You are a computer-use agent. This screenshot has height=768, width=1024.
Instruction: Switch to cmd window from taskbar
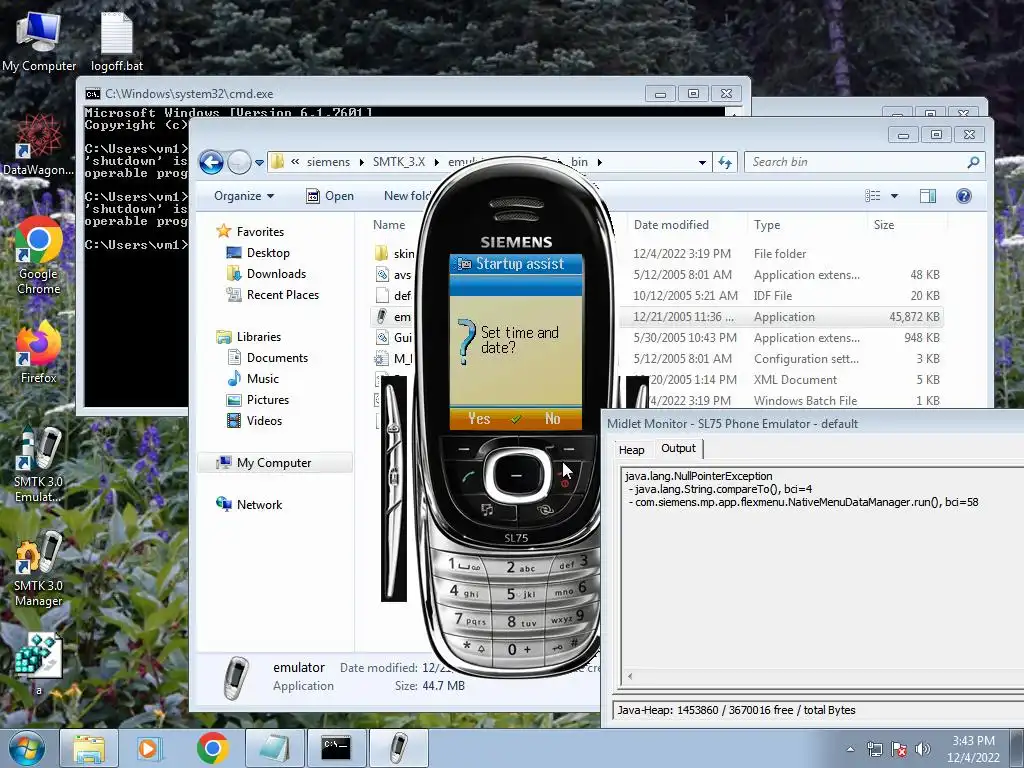tap(336, 748)
